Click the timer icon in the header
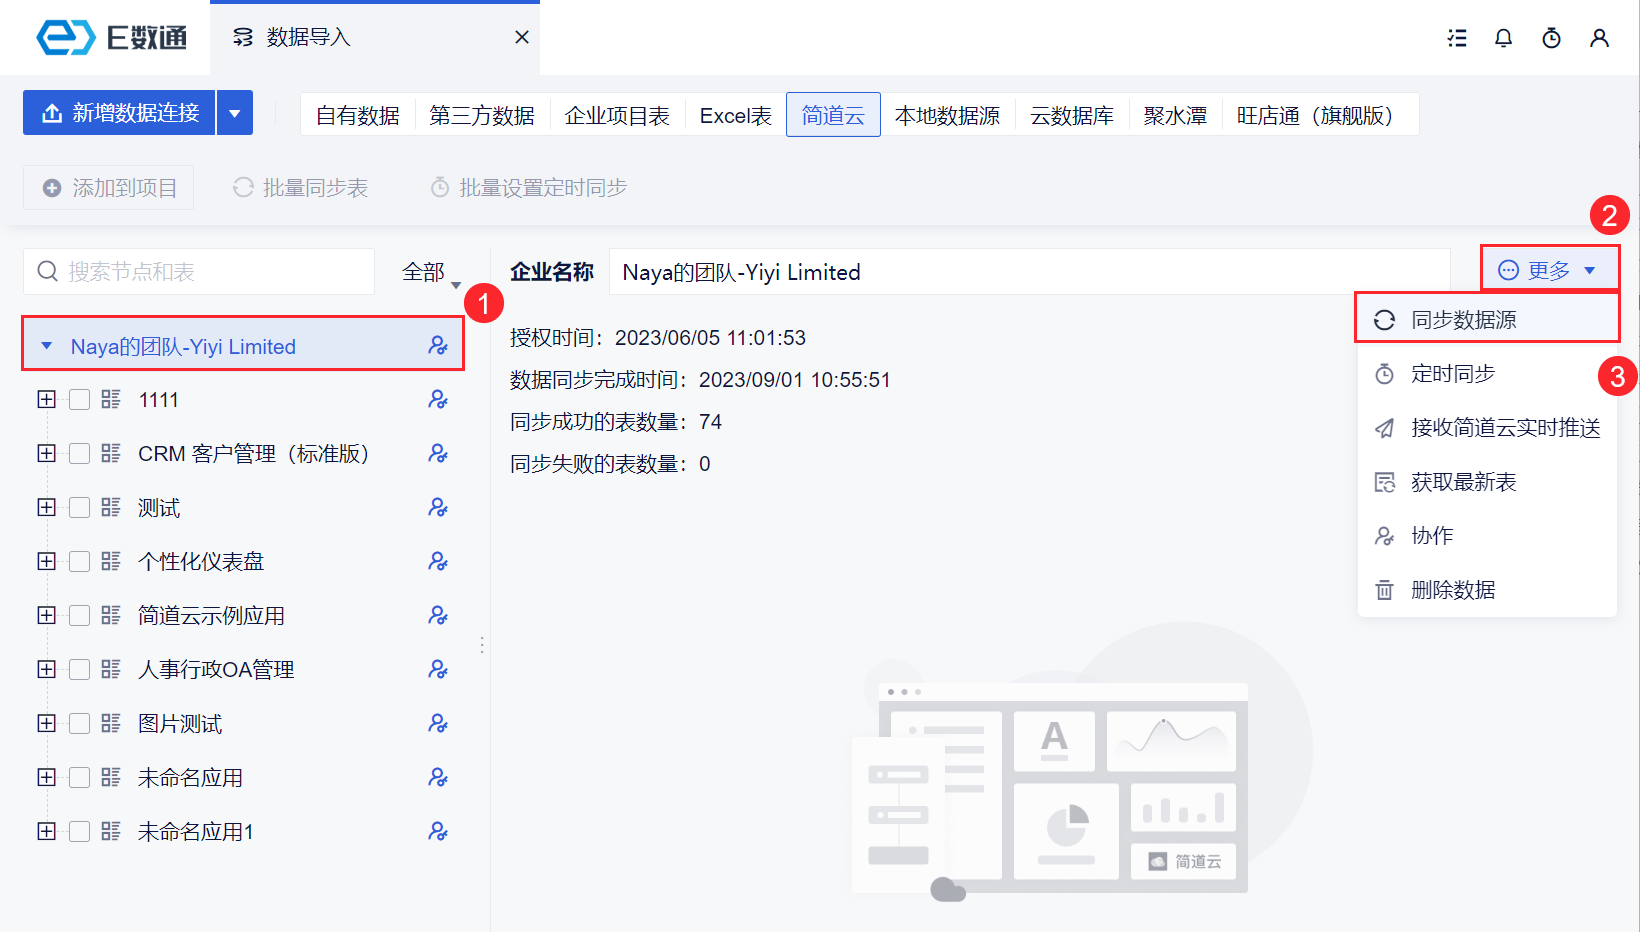Viewport: 1640px width, 932px height. 1551,38
